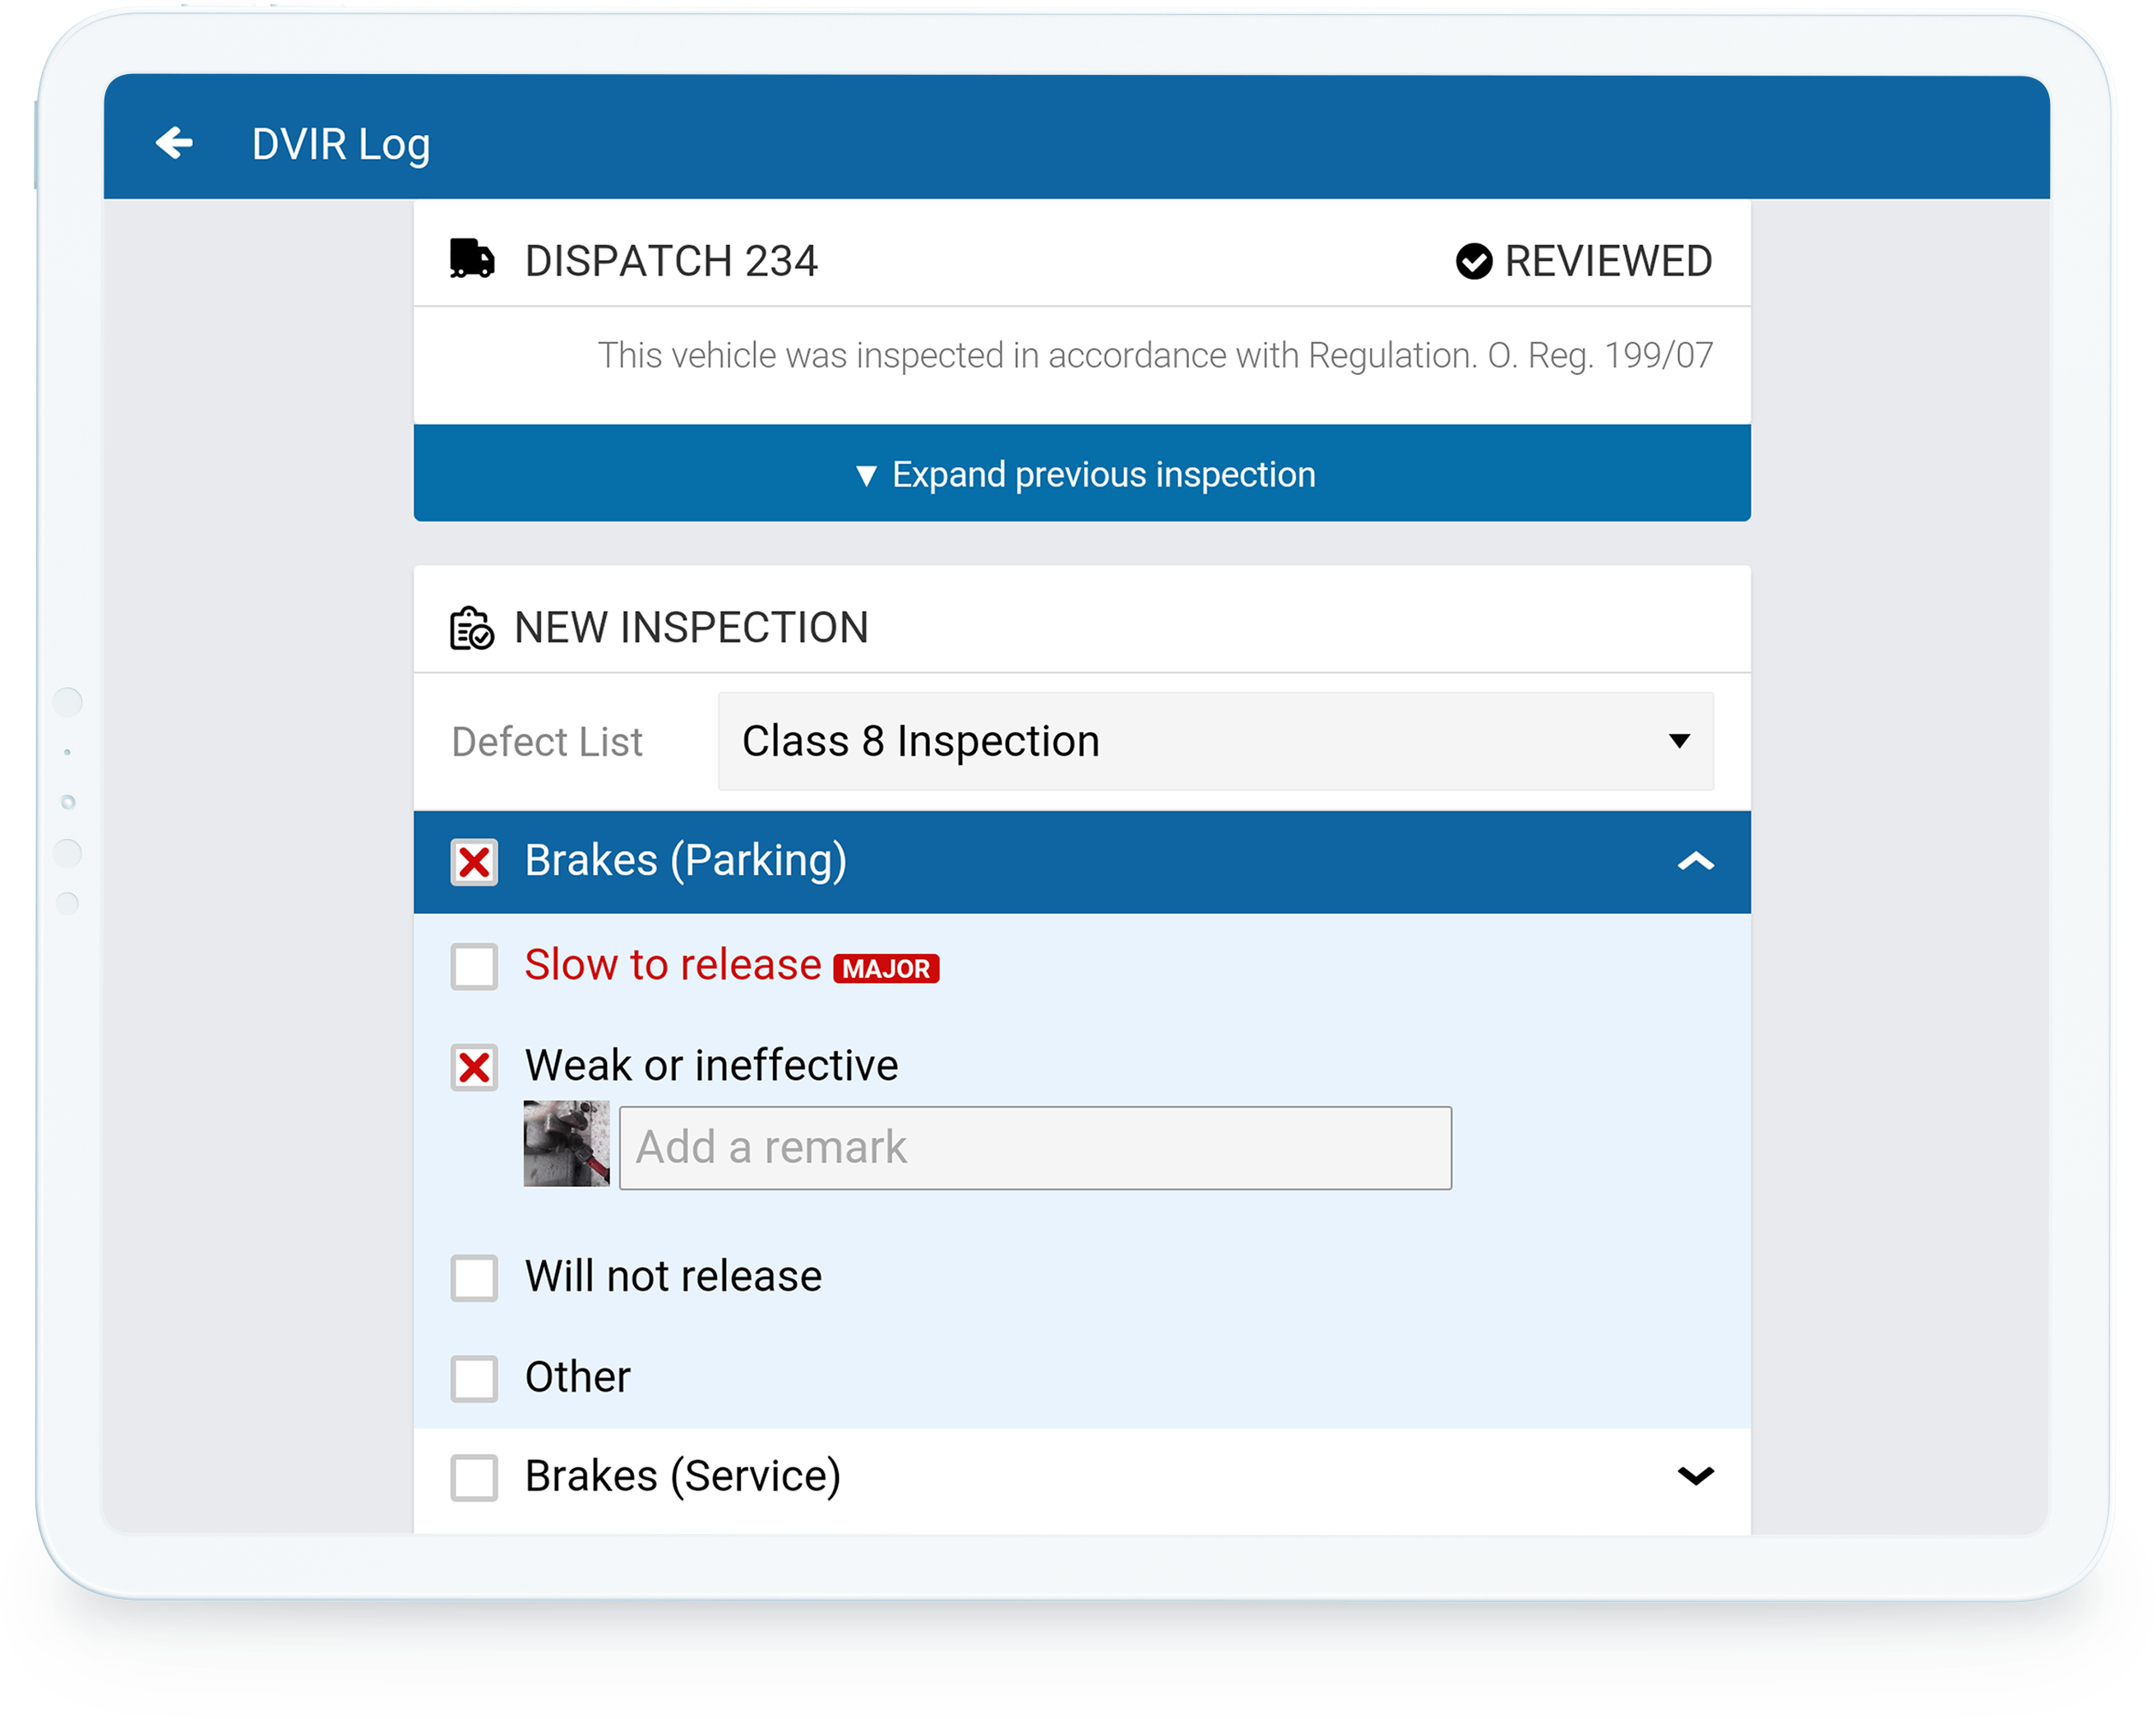Click the reviewed checkmark badge icon
This screenshot has width=2156, height=1719.
[x=1474, y=263]
